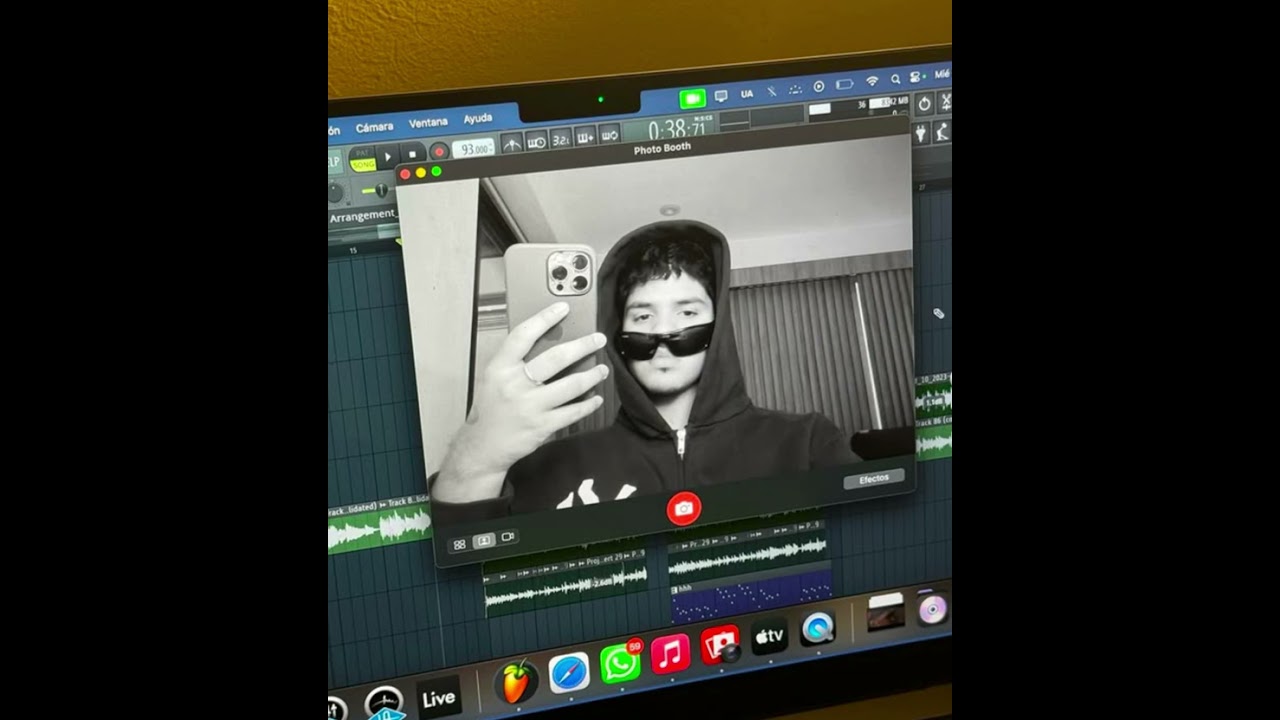Select the Arrangement label in the playlist
1280x720 pixels.
pos(363,216)
